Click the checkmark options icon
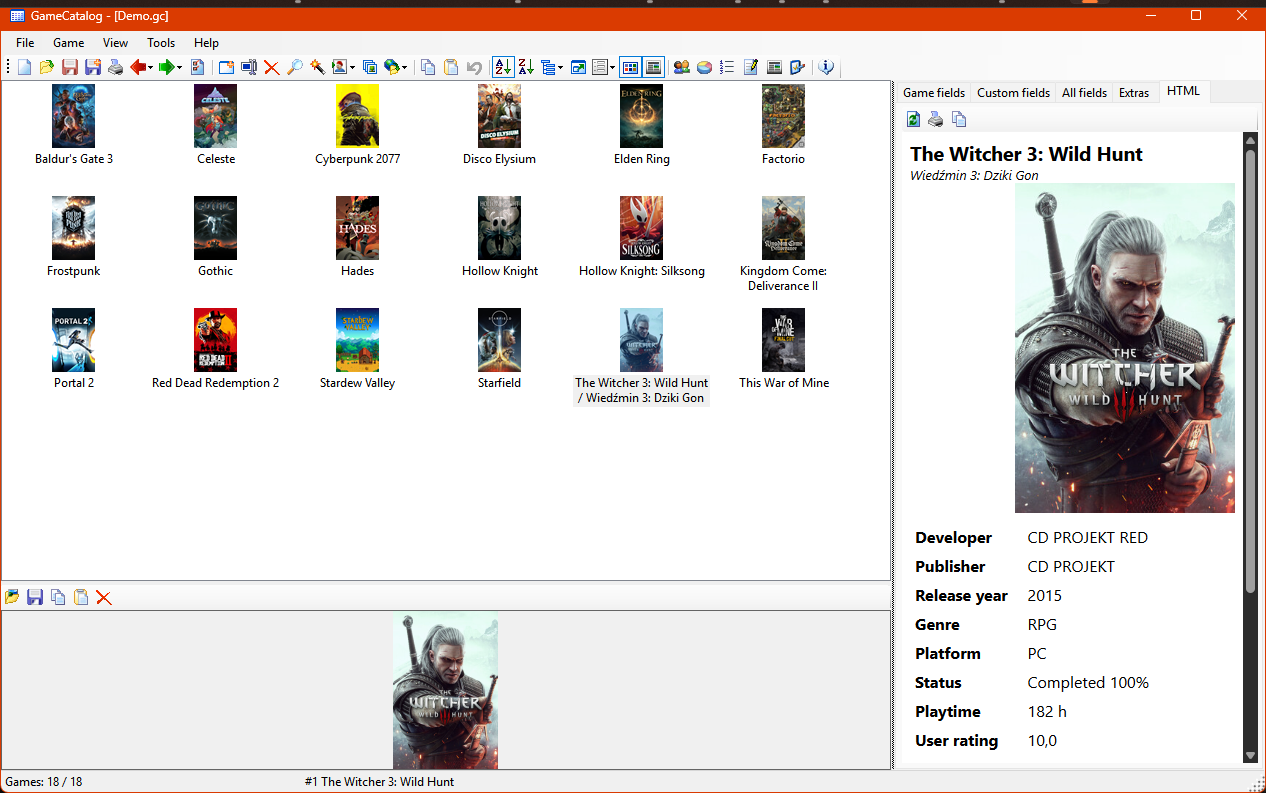Viewport: 1266px width, 793px height. [797, 67]
